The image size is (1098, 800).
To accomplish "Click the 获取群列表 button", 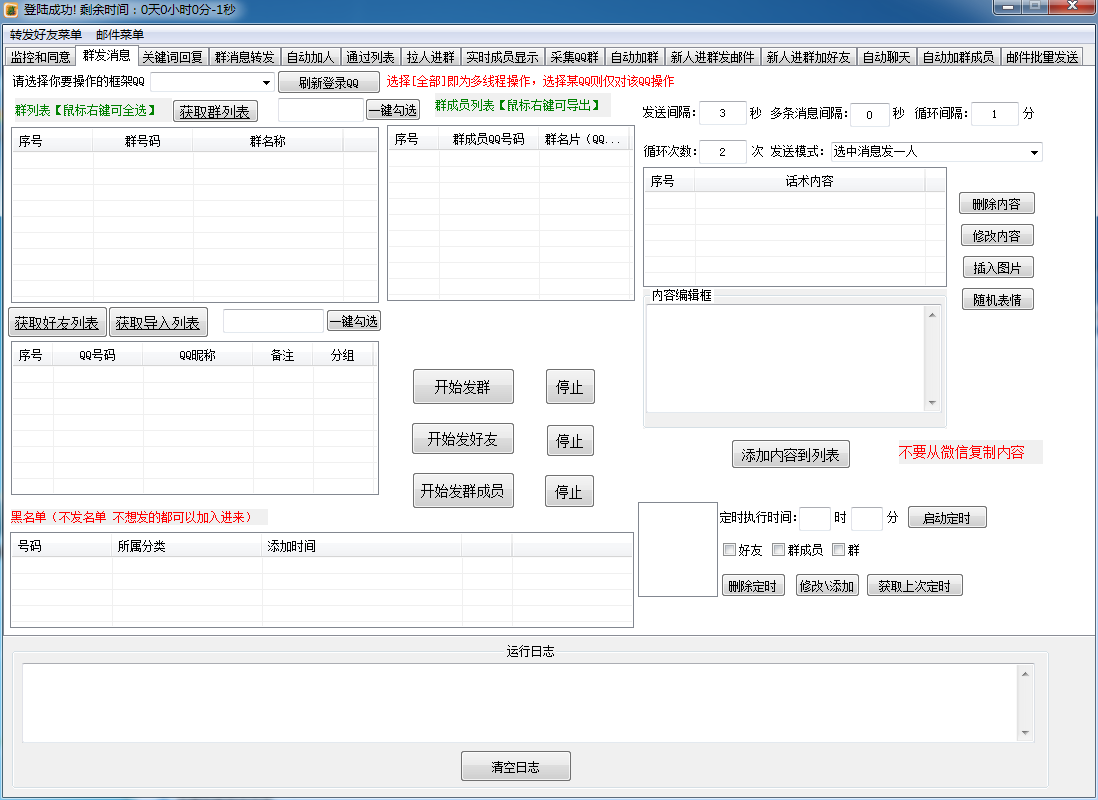I will (215, 111).
